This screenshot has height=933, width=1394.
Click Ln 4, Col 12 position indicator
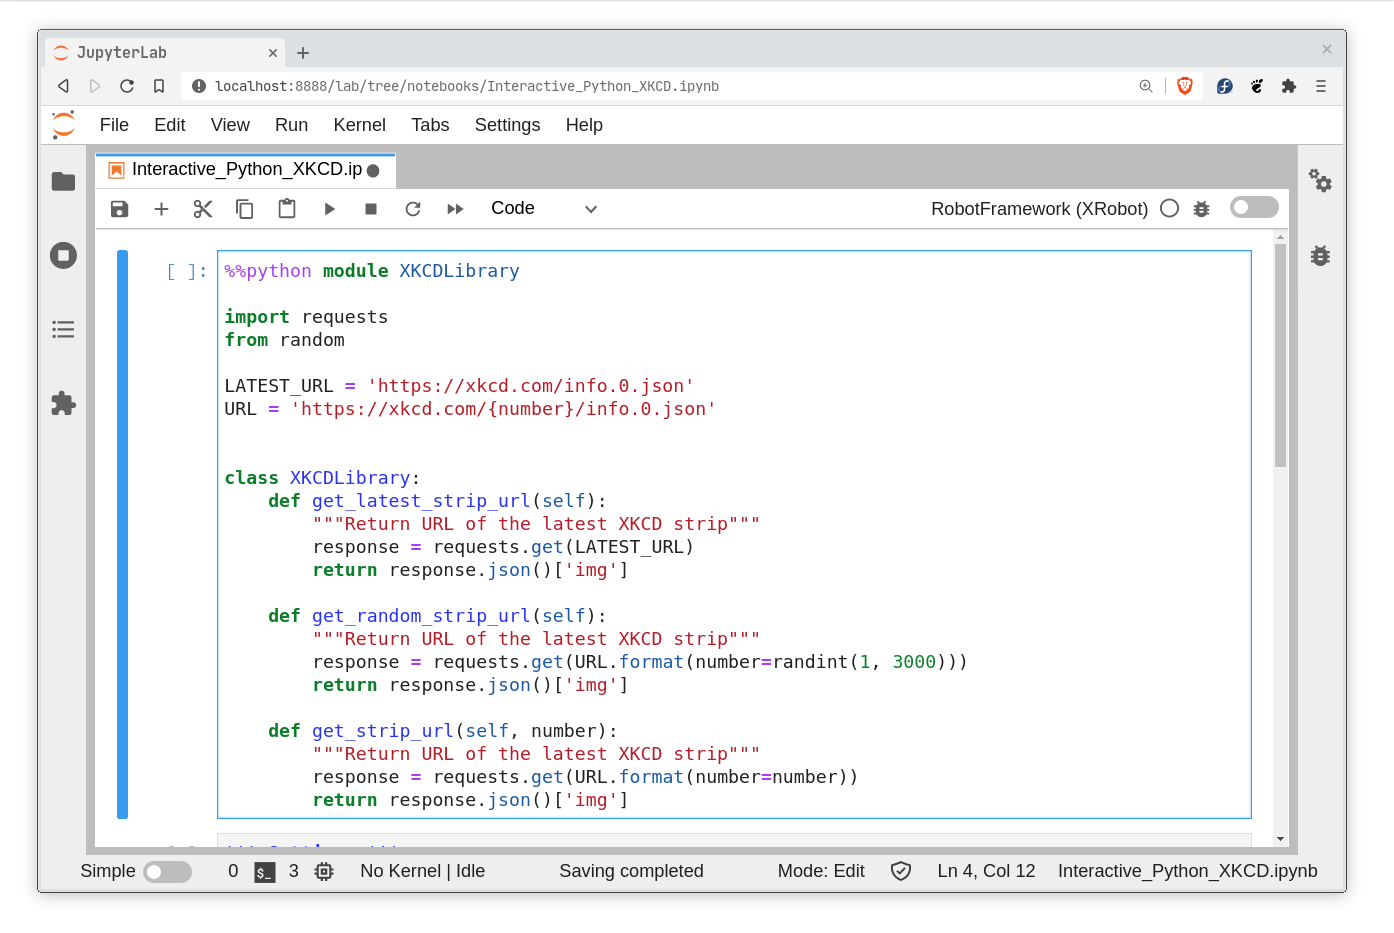(986, 871)
